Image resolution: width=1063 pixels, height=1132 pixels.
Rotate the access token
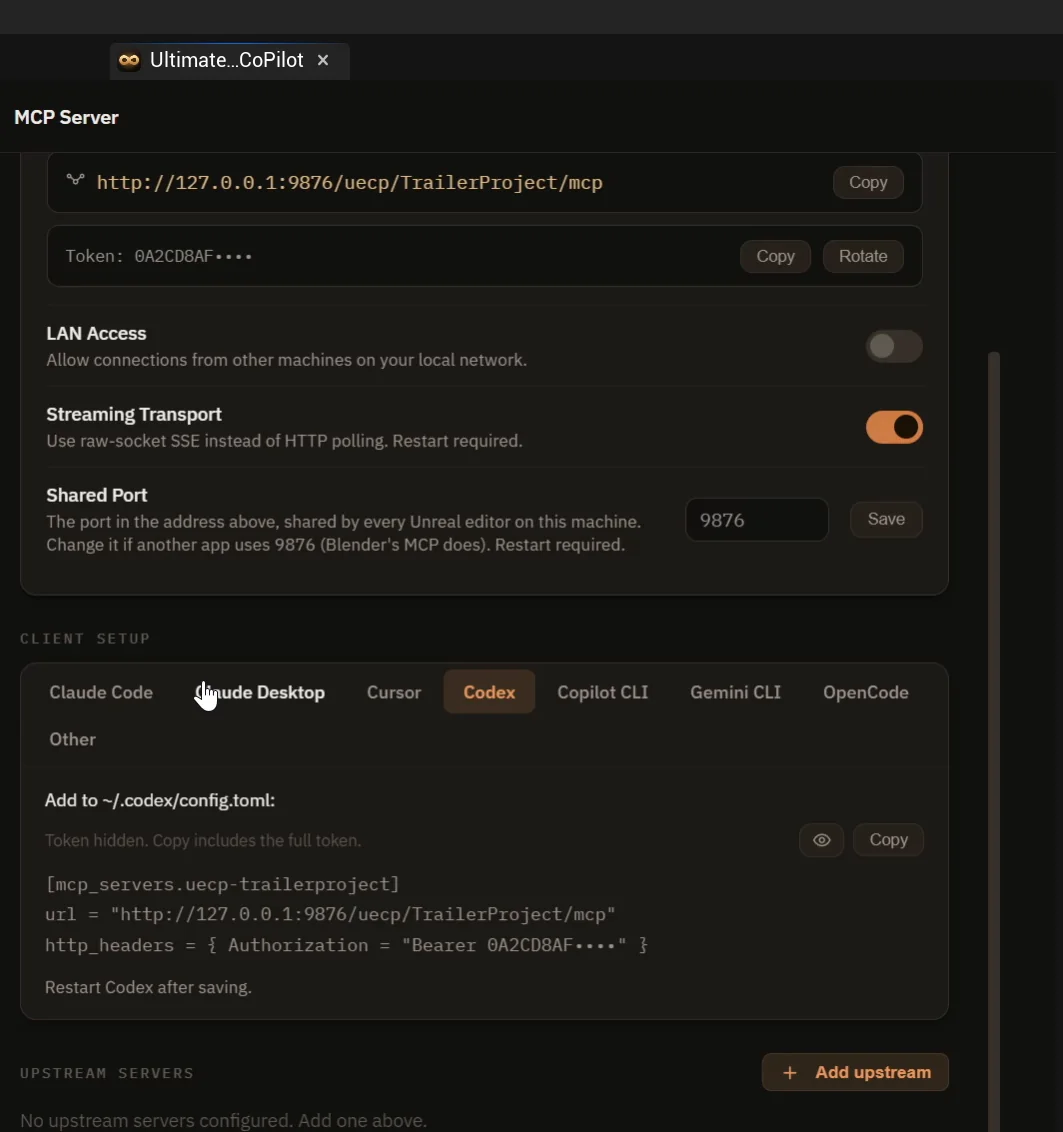point(863,256)
